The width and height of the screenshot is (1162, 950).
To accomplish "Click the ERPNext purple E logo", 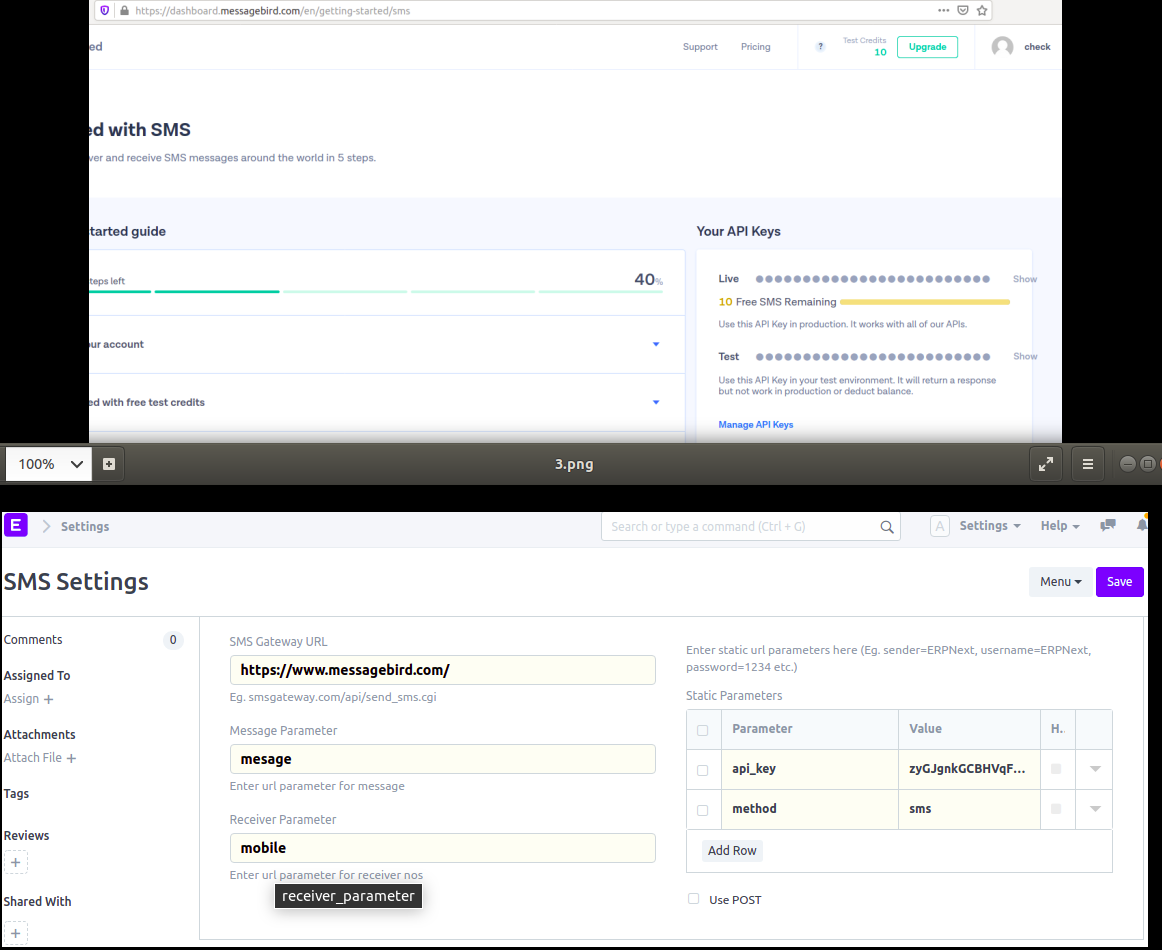I will tap(16, 525).
